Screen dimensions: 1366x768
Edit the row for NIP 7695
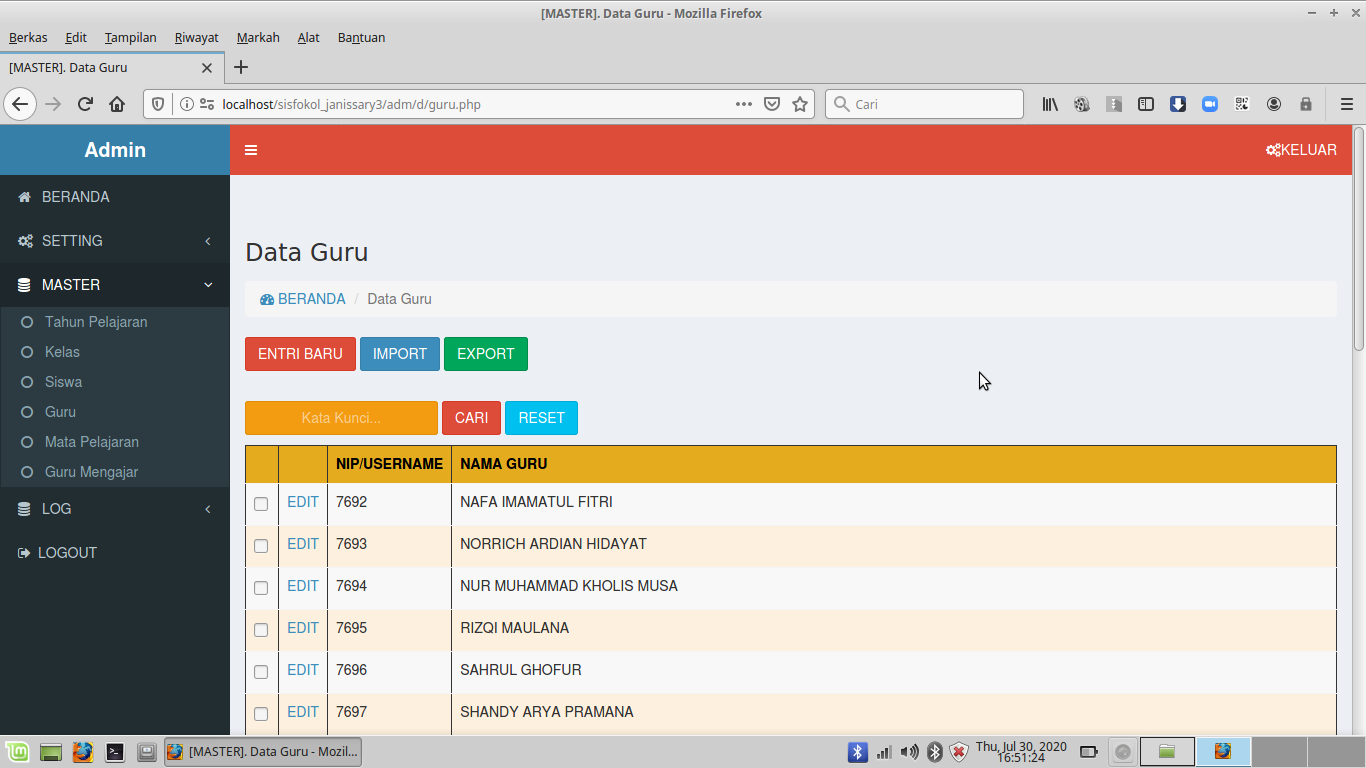point(302,628)
